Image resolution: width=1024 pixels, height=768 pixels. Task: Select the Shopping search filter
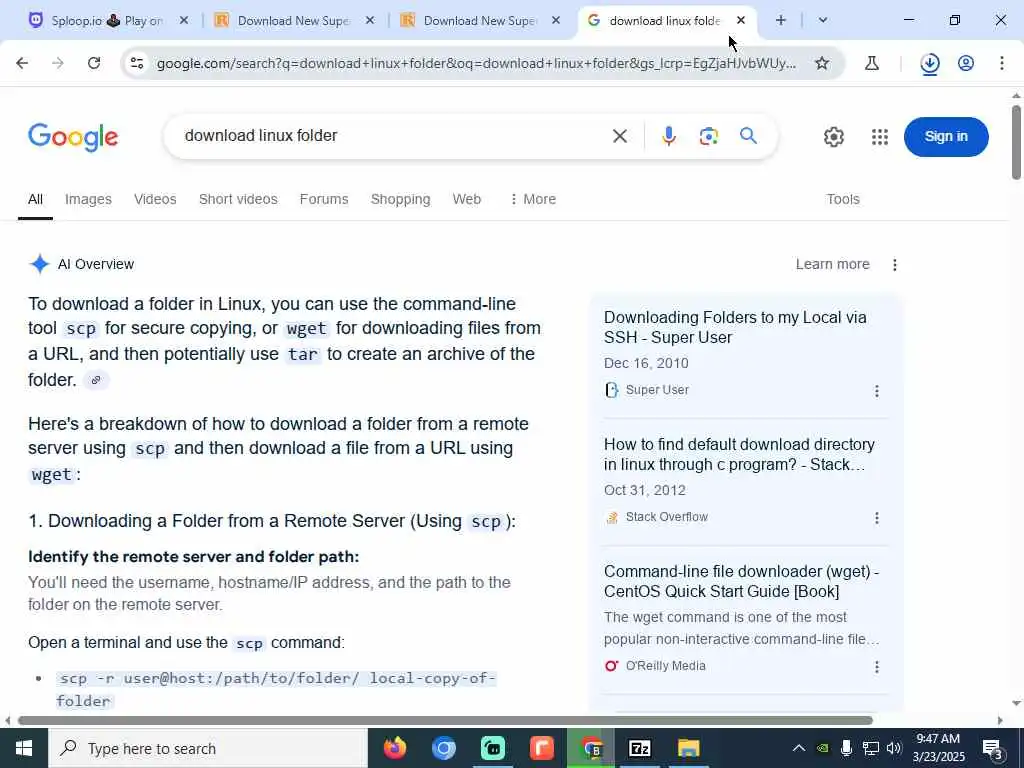coord(400,199)
